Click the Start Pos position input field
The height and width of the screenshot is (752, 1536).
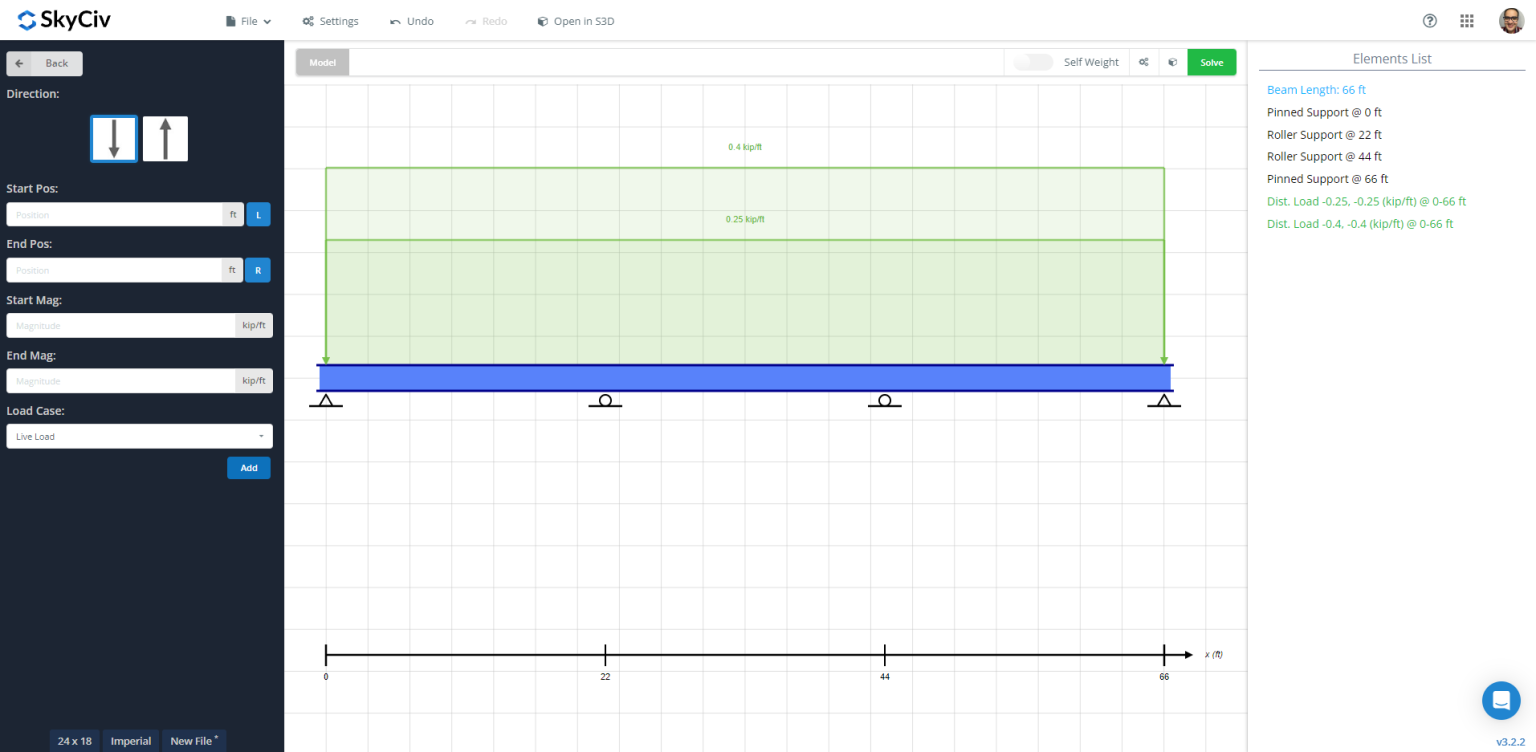pyautogui.click(x=115, y=215)
